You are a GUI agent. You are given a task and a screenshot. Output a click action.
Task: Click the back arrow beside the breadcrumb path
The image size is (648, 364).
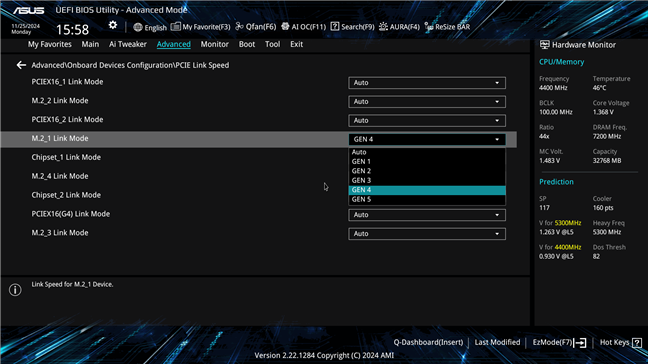coord(21,65)
